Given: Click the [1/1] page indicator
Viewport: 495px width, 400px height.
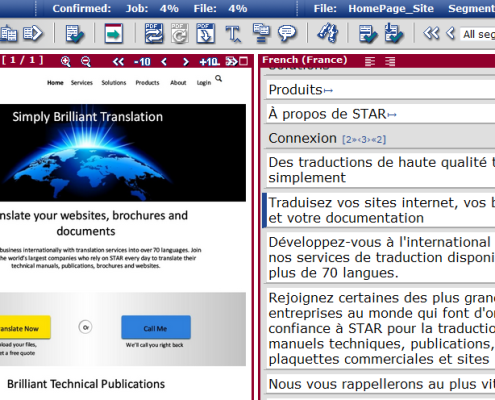Looking at the screenshot, I should [23, 60].
